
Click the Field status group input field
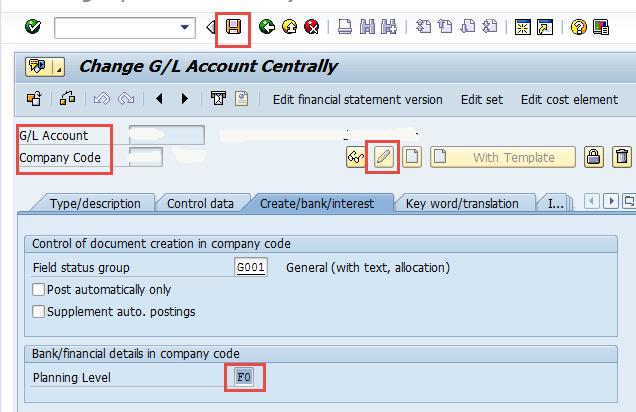pos(250,268)
